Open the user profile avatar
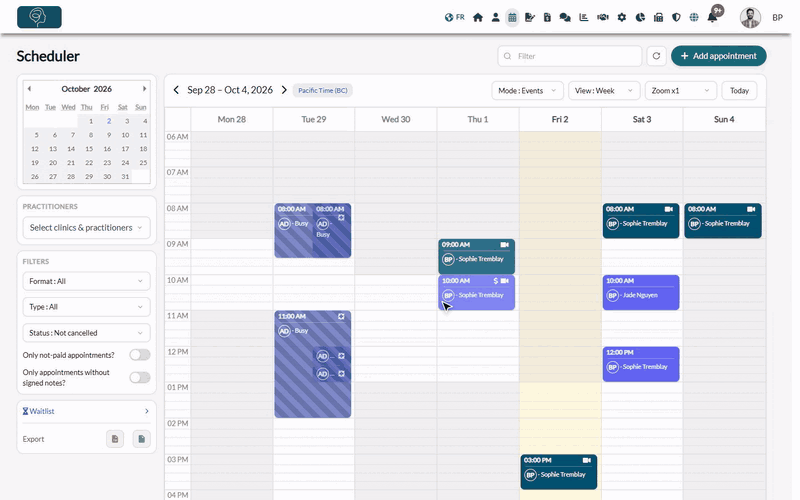The height and width of the screenshot is (500, 800). [750, 18]
